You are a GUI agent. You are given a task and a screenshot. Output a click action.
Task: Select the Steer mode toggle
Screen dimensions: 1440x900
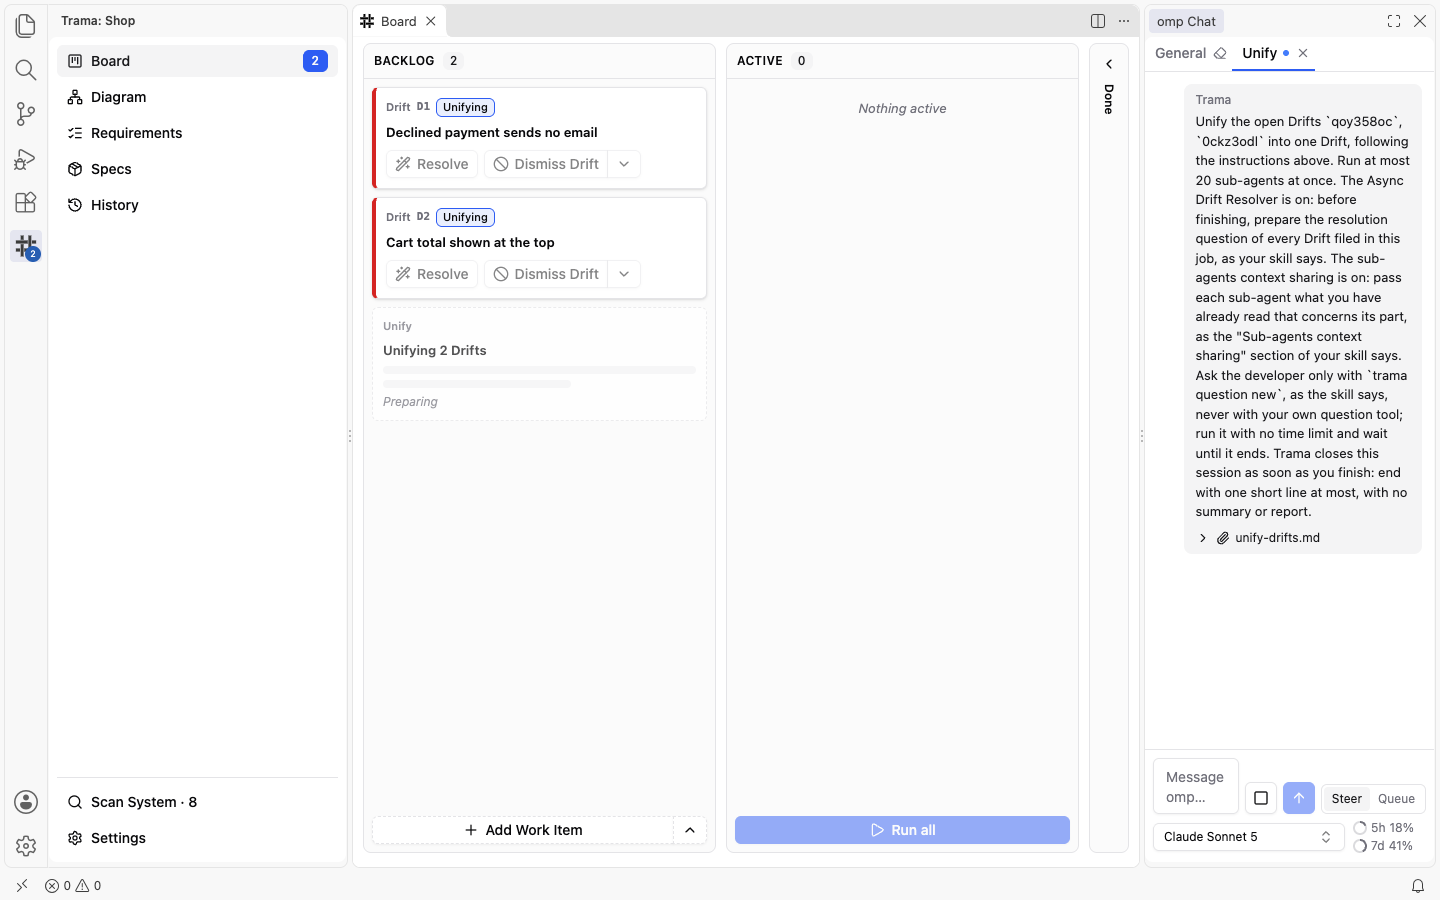pos(1346,798)
